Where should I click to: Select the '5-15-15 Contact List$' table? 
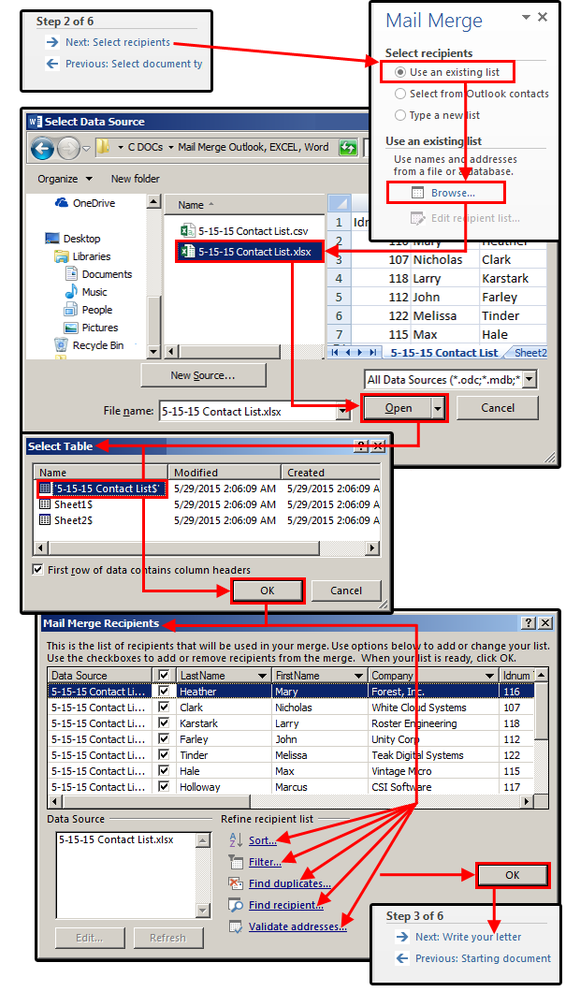tap(102, 488)
